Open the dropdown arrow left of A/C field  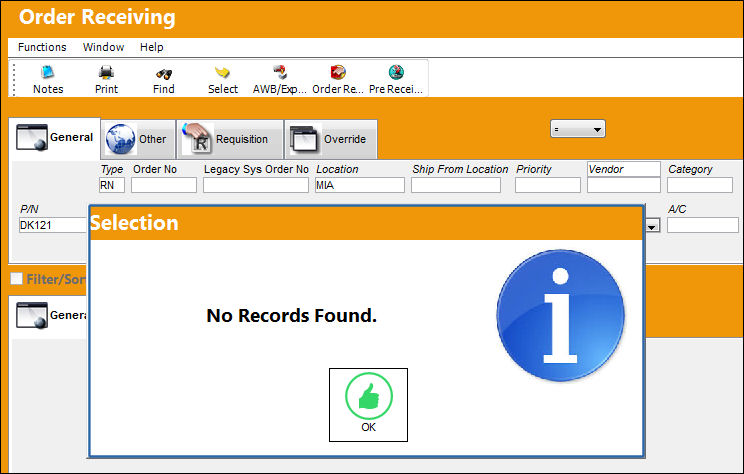point(652,227)
